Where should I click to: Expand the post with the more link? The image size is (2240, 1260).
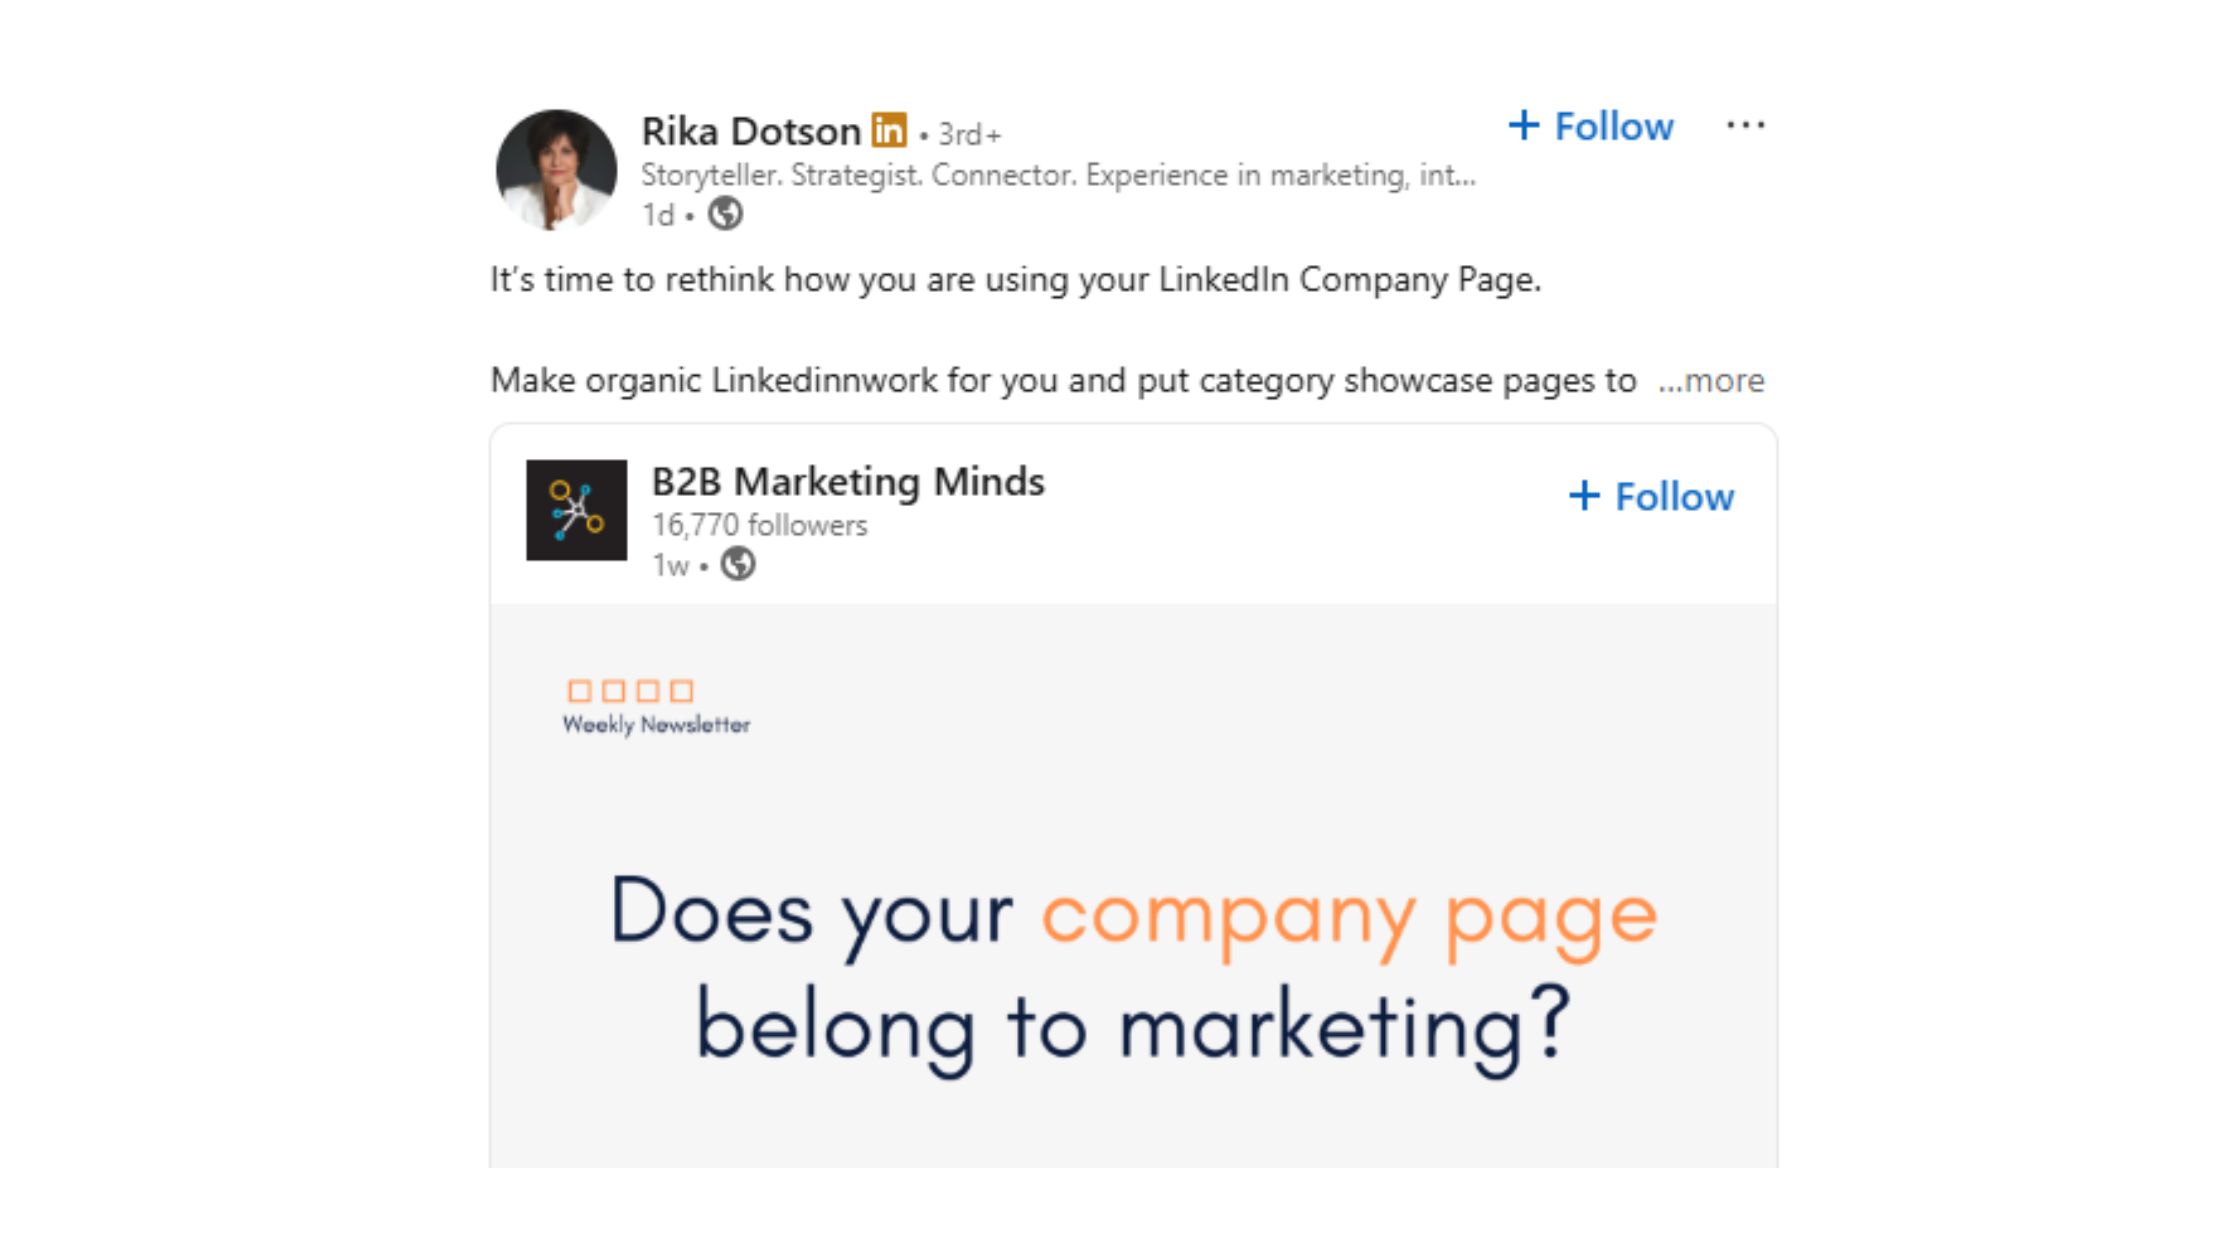(1717, 381)
